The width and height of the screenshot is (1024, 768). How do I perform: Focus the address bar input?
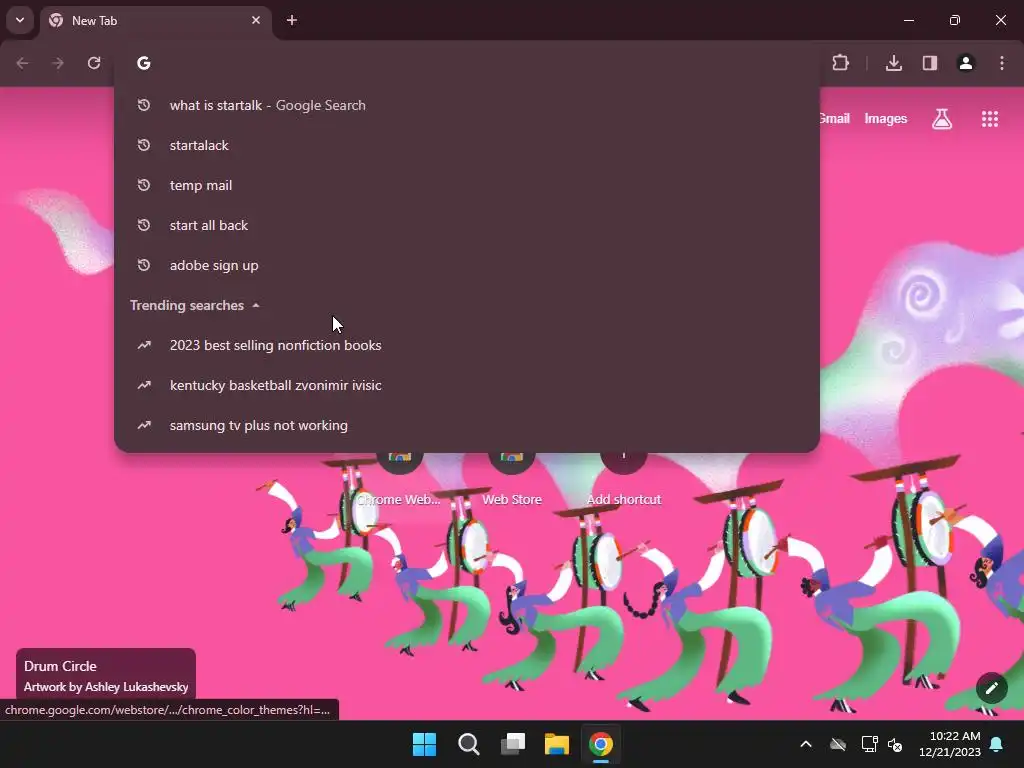click(467, 63)
